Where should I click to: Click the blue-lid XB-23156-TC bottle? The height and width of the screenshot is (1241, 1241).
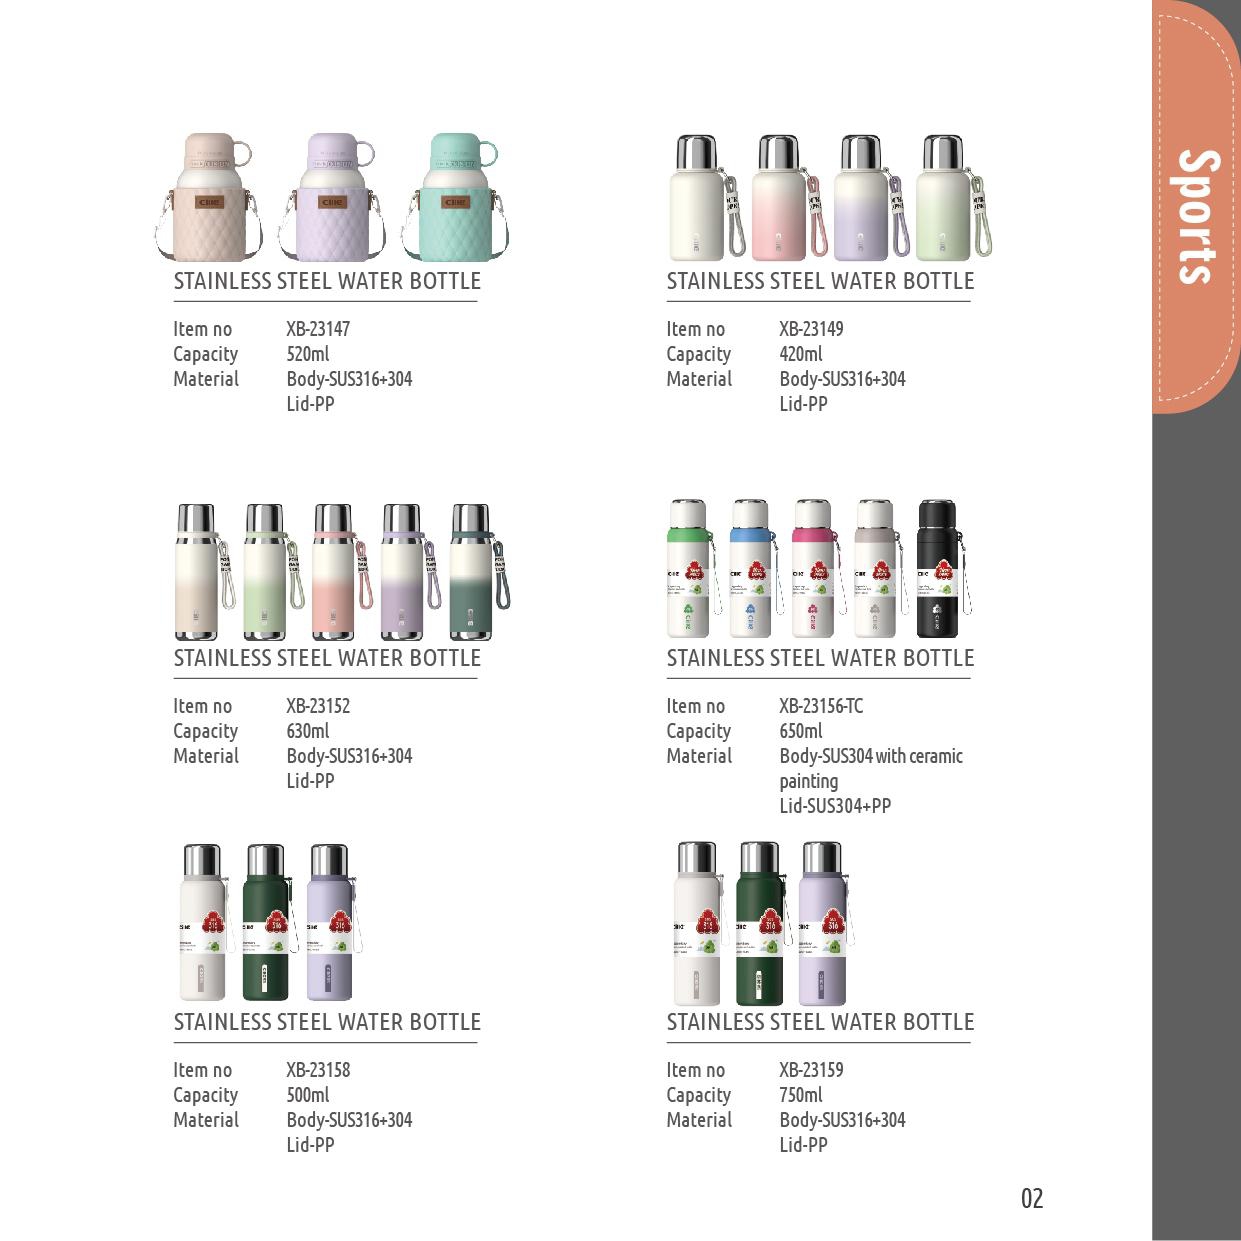tap(754, 568)
